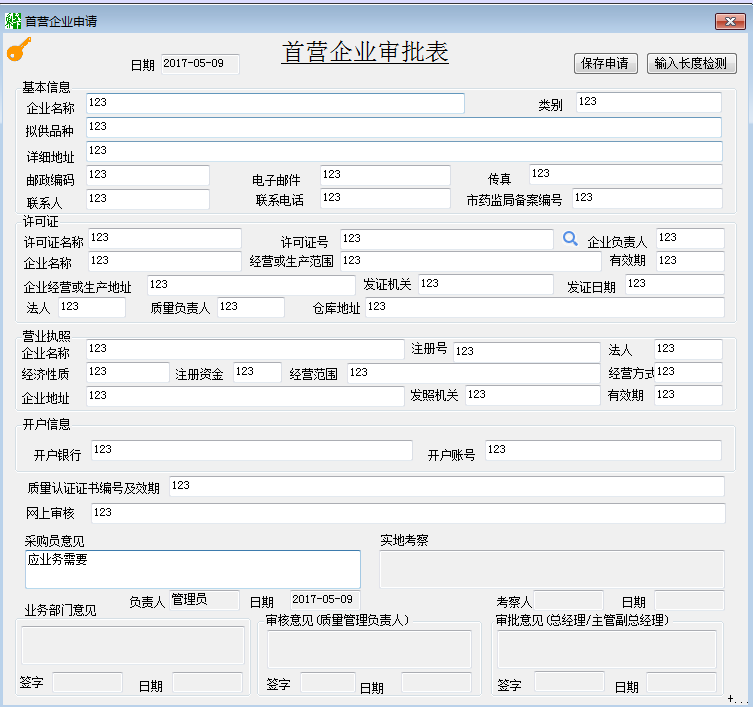Click the 营业执照 法人 field
This screenshot has width=753, height=707.
pos(688,349)
